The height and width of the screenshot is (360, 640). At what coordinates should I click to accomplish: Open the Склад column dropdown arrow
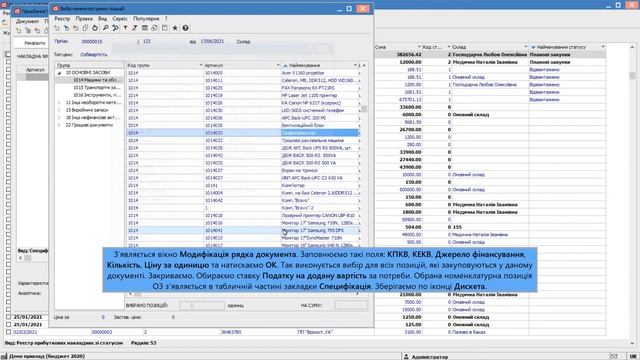tap(526, 47)
